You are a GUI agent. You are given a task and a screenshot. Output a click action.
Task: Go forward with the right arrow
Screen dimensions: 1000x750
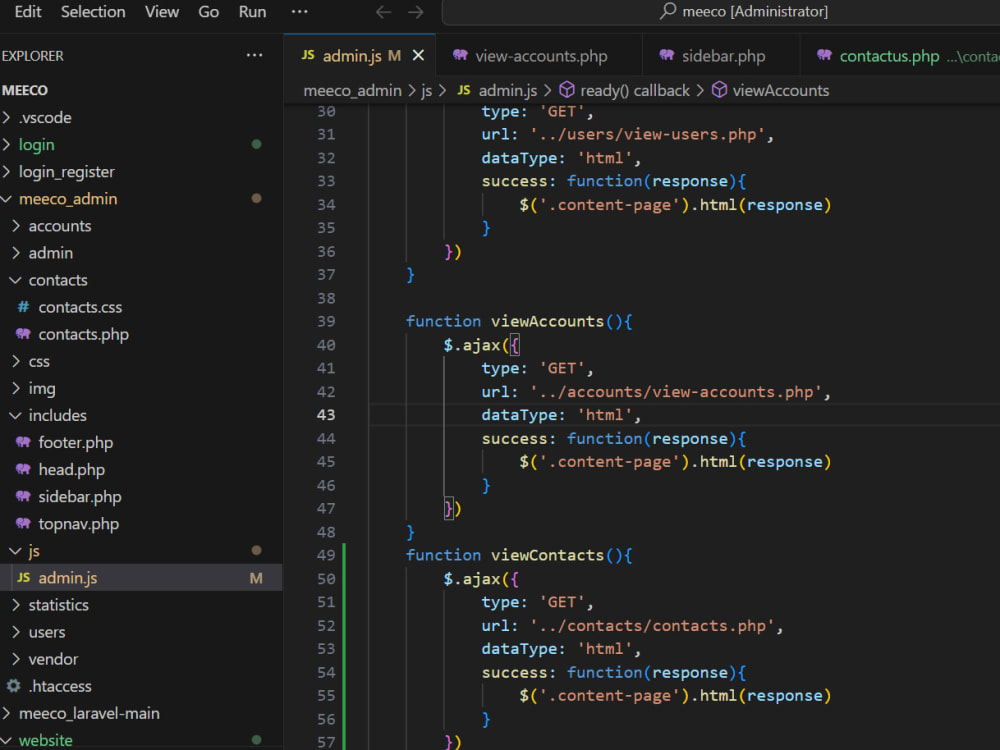pyautogui.click(x=416, y=12)
